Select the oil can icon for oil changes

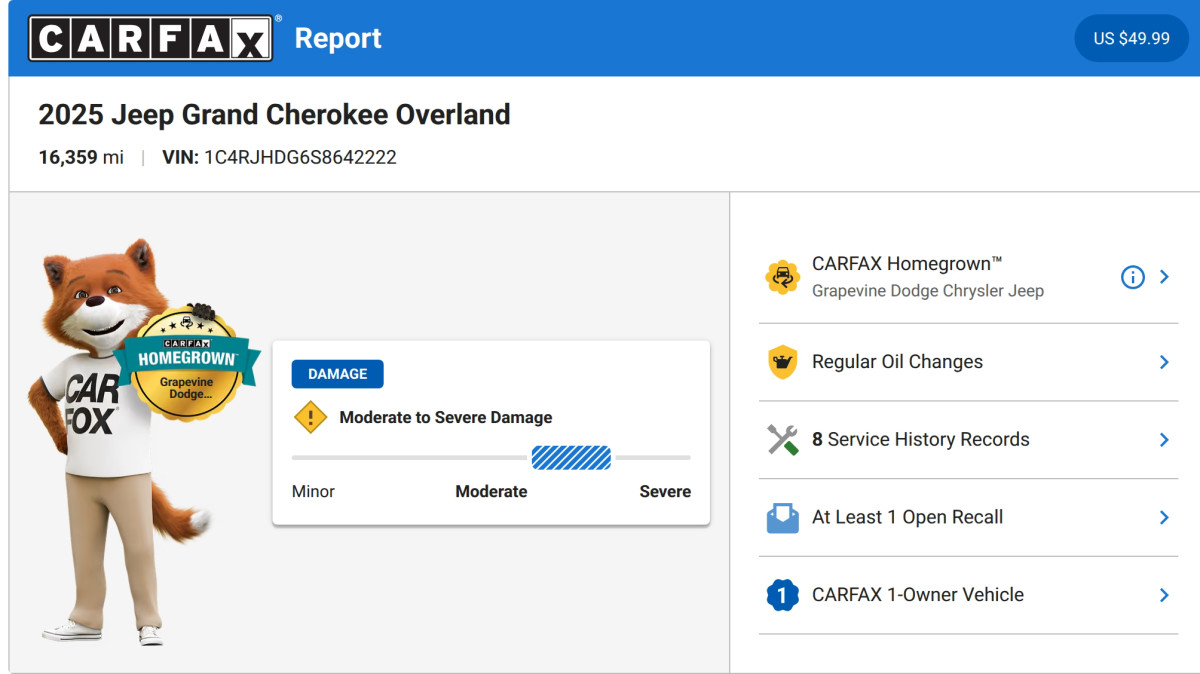(x=782, y=362)
